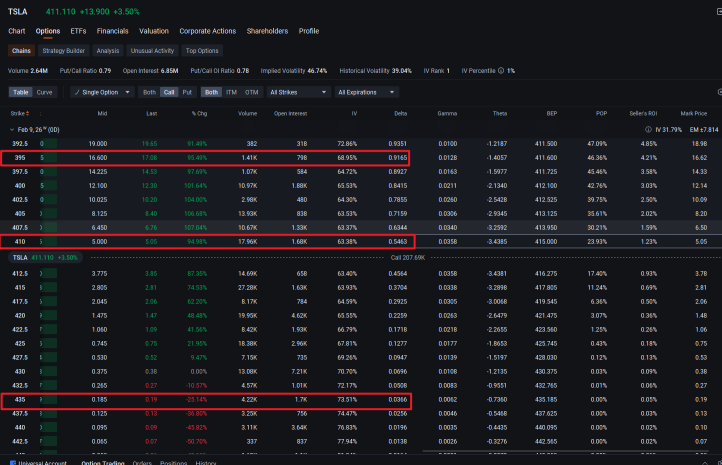The width and height of the screenshot is (722, 465).
Task: Open the ETFs tab
Action: click(x=78, y=31)
